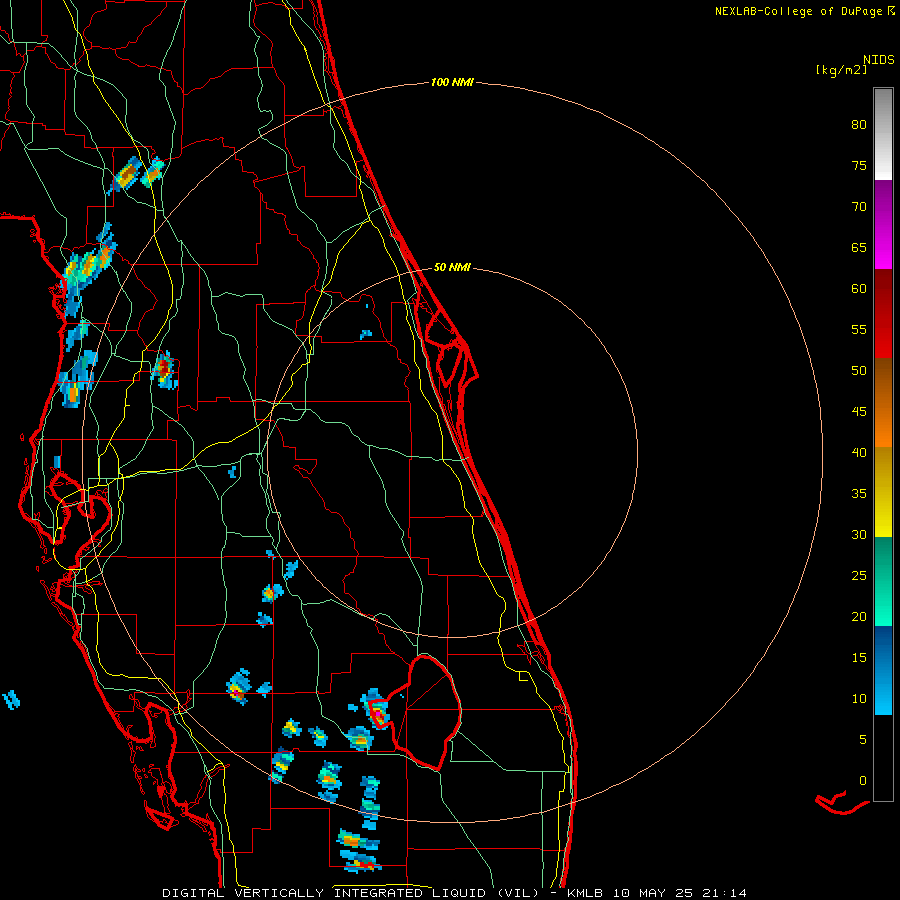Click legend value 40
Screen dimensions: 900x900
859,453
